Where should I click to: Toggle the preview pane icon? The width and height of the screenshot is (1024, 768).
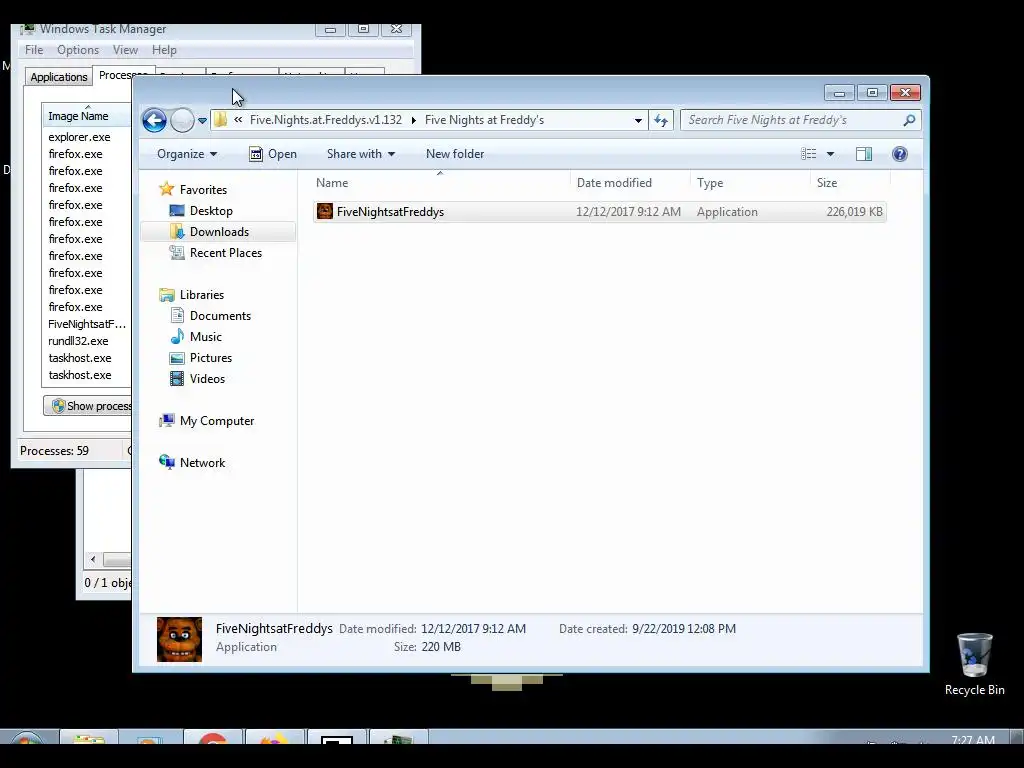pyautogui.click(x=863, y=154)
